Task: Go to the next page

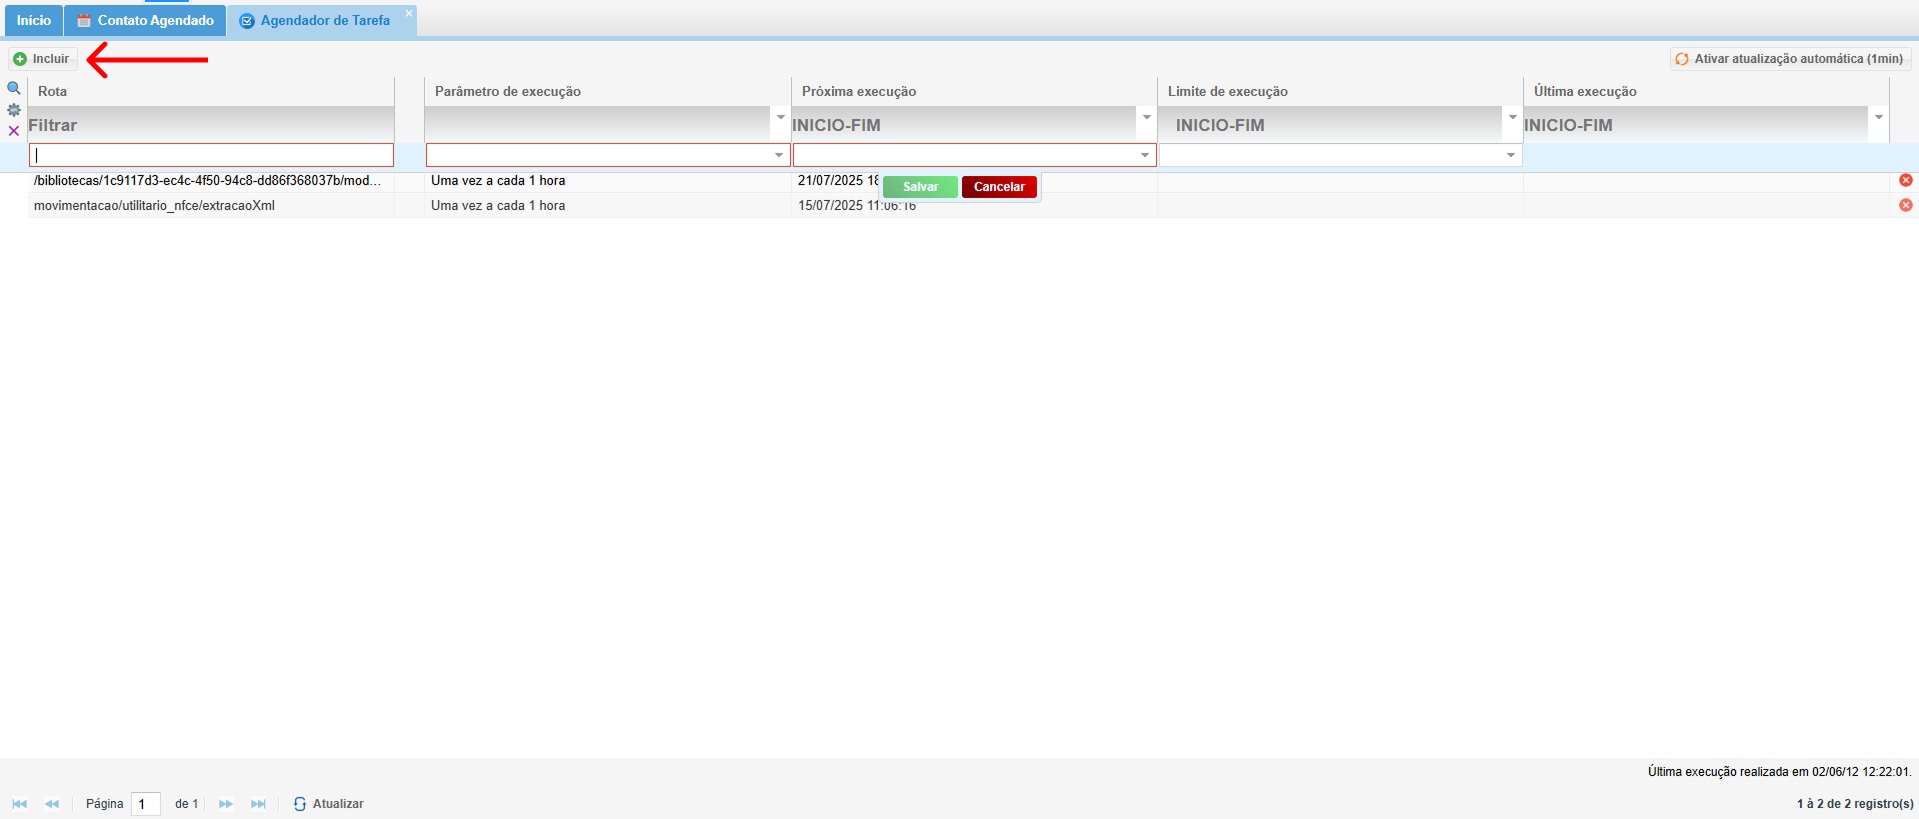Action: 226,804
